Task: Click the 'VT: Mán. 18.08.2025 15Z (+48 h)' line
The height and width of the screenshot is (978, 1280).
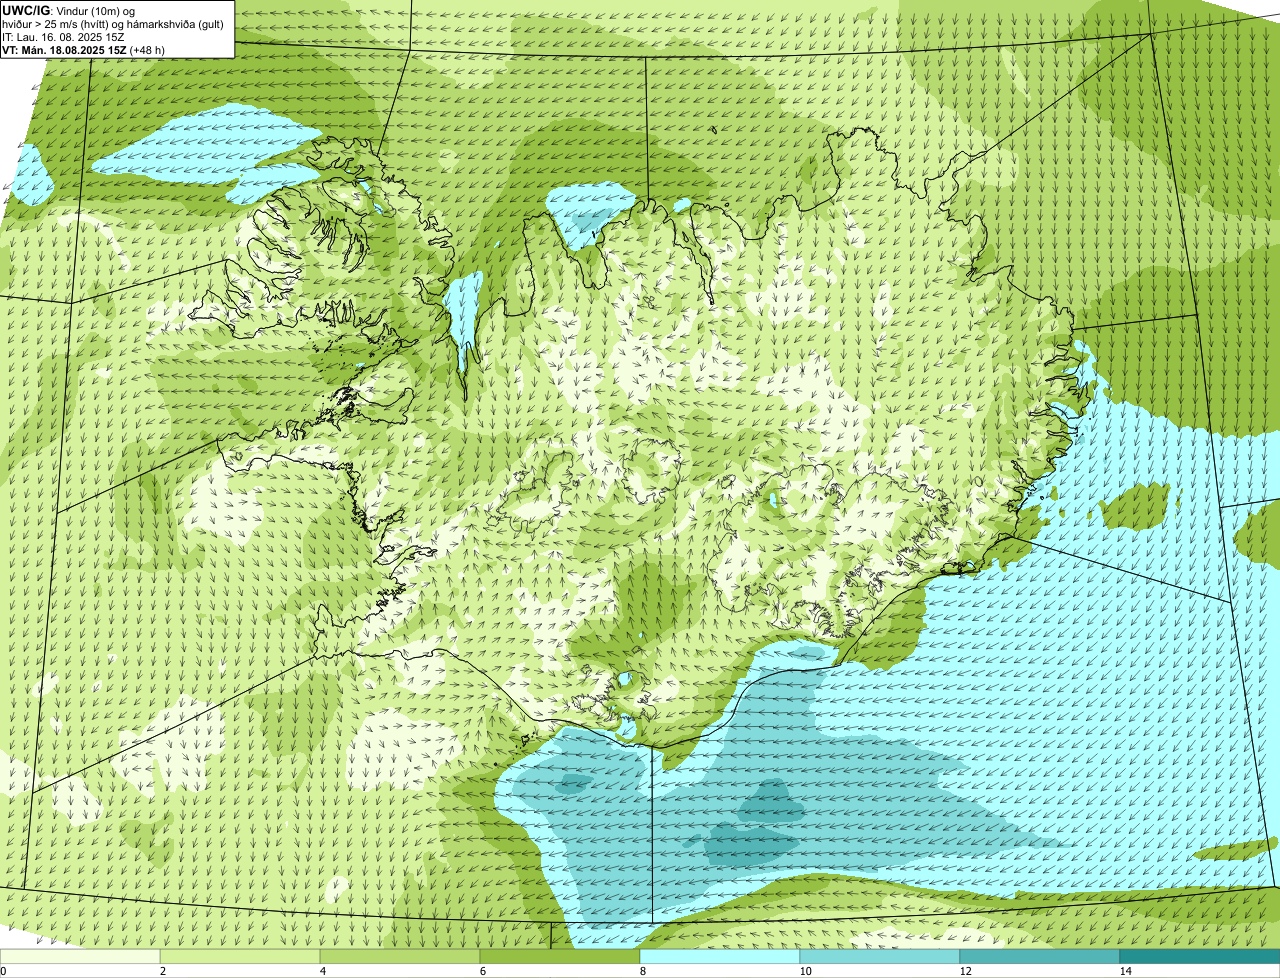Action: pos(83,49)
